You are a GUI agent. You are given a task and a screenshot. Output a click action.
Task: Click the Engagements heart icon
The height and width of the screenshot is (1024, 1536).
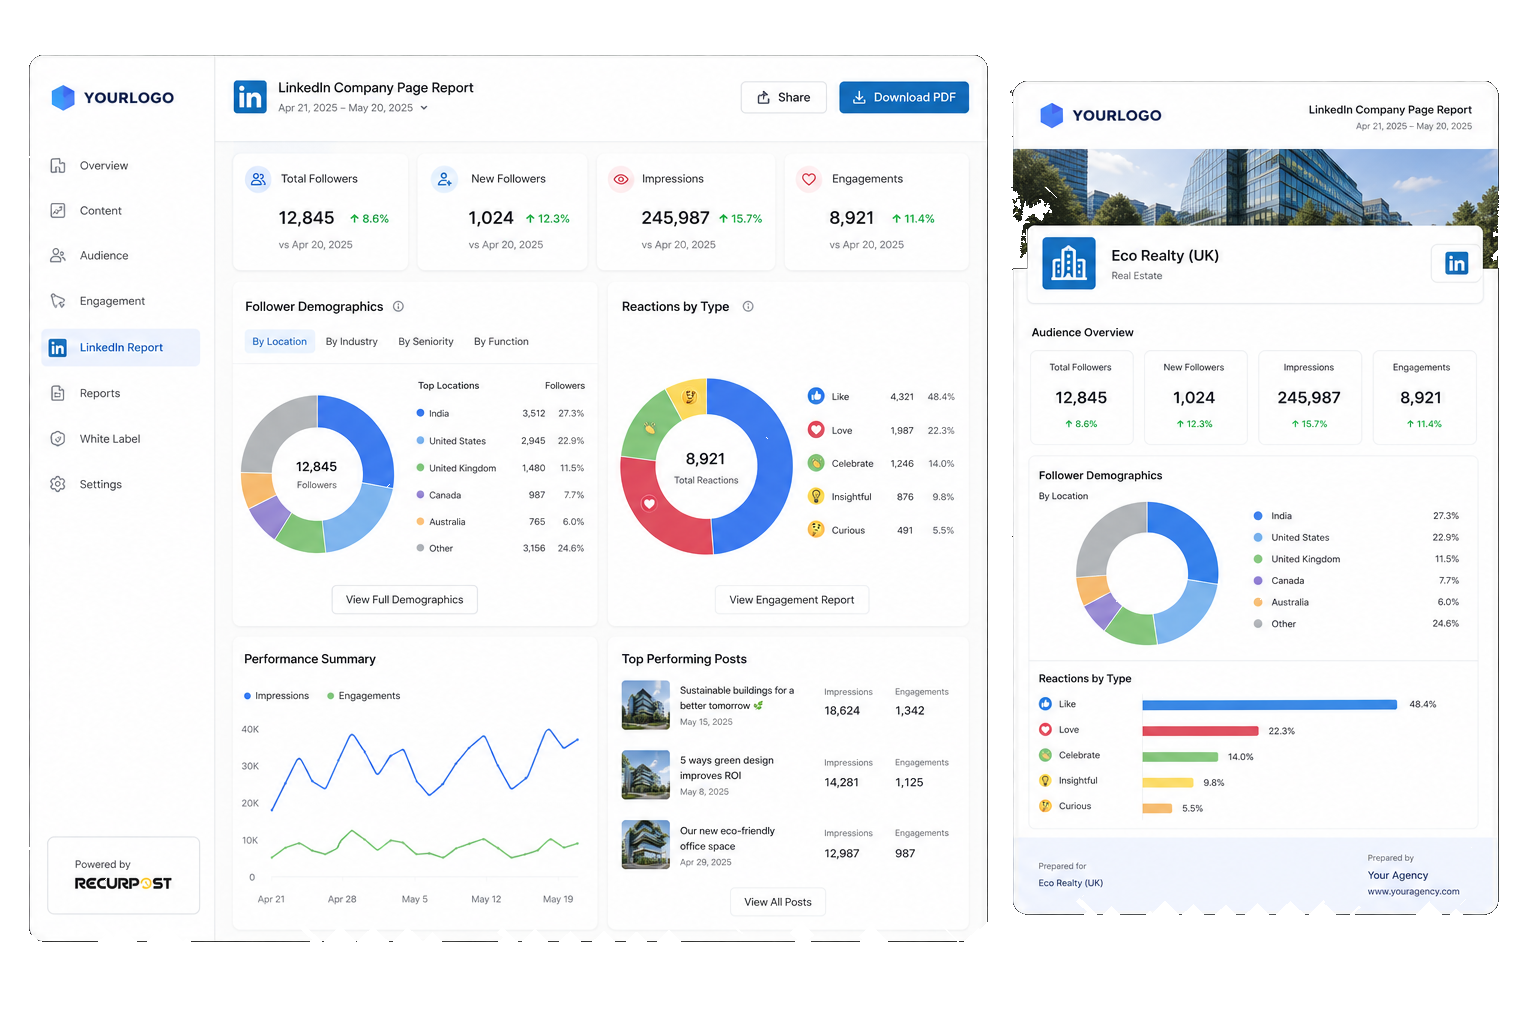(809, 179)
